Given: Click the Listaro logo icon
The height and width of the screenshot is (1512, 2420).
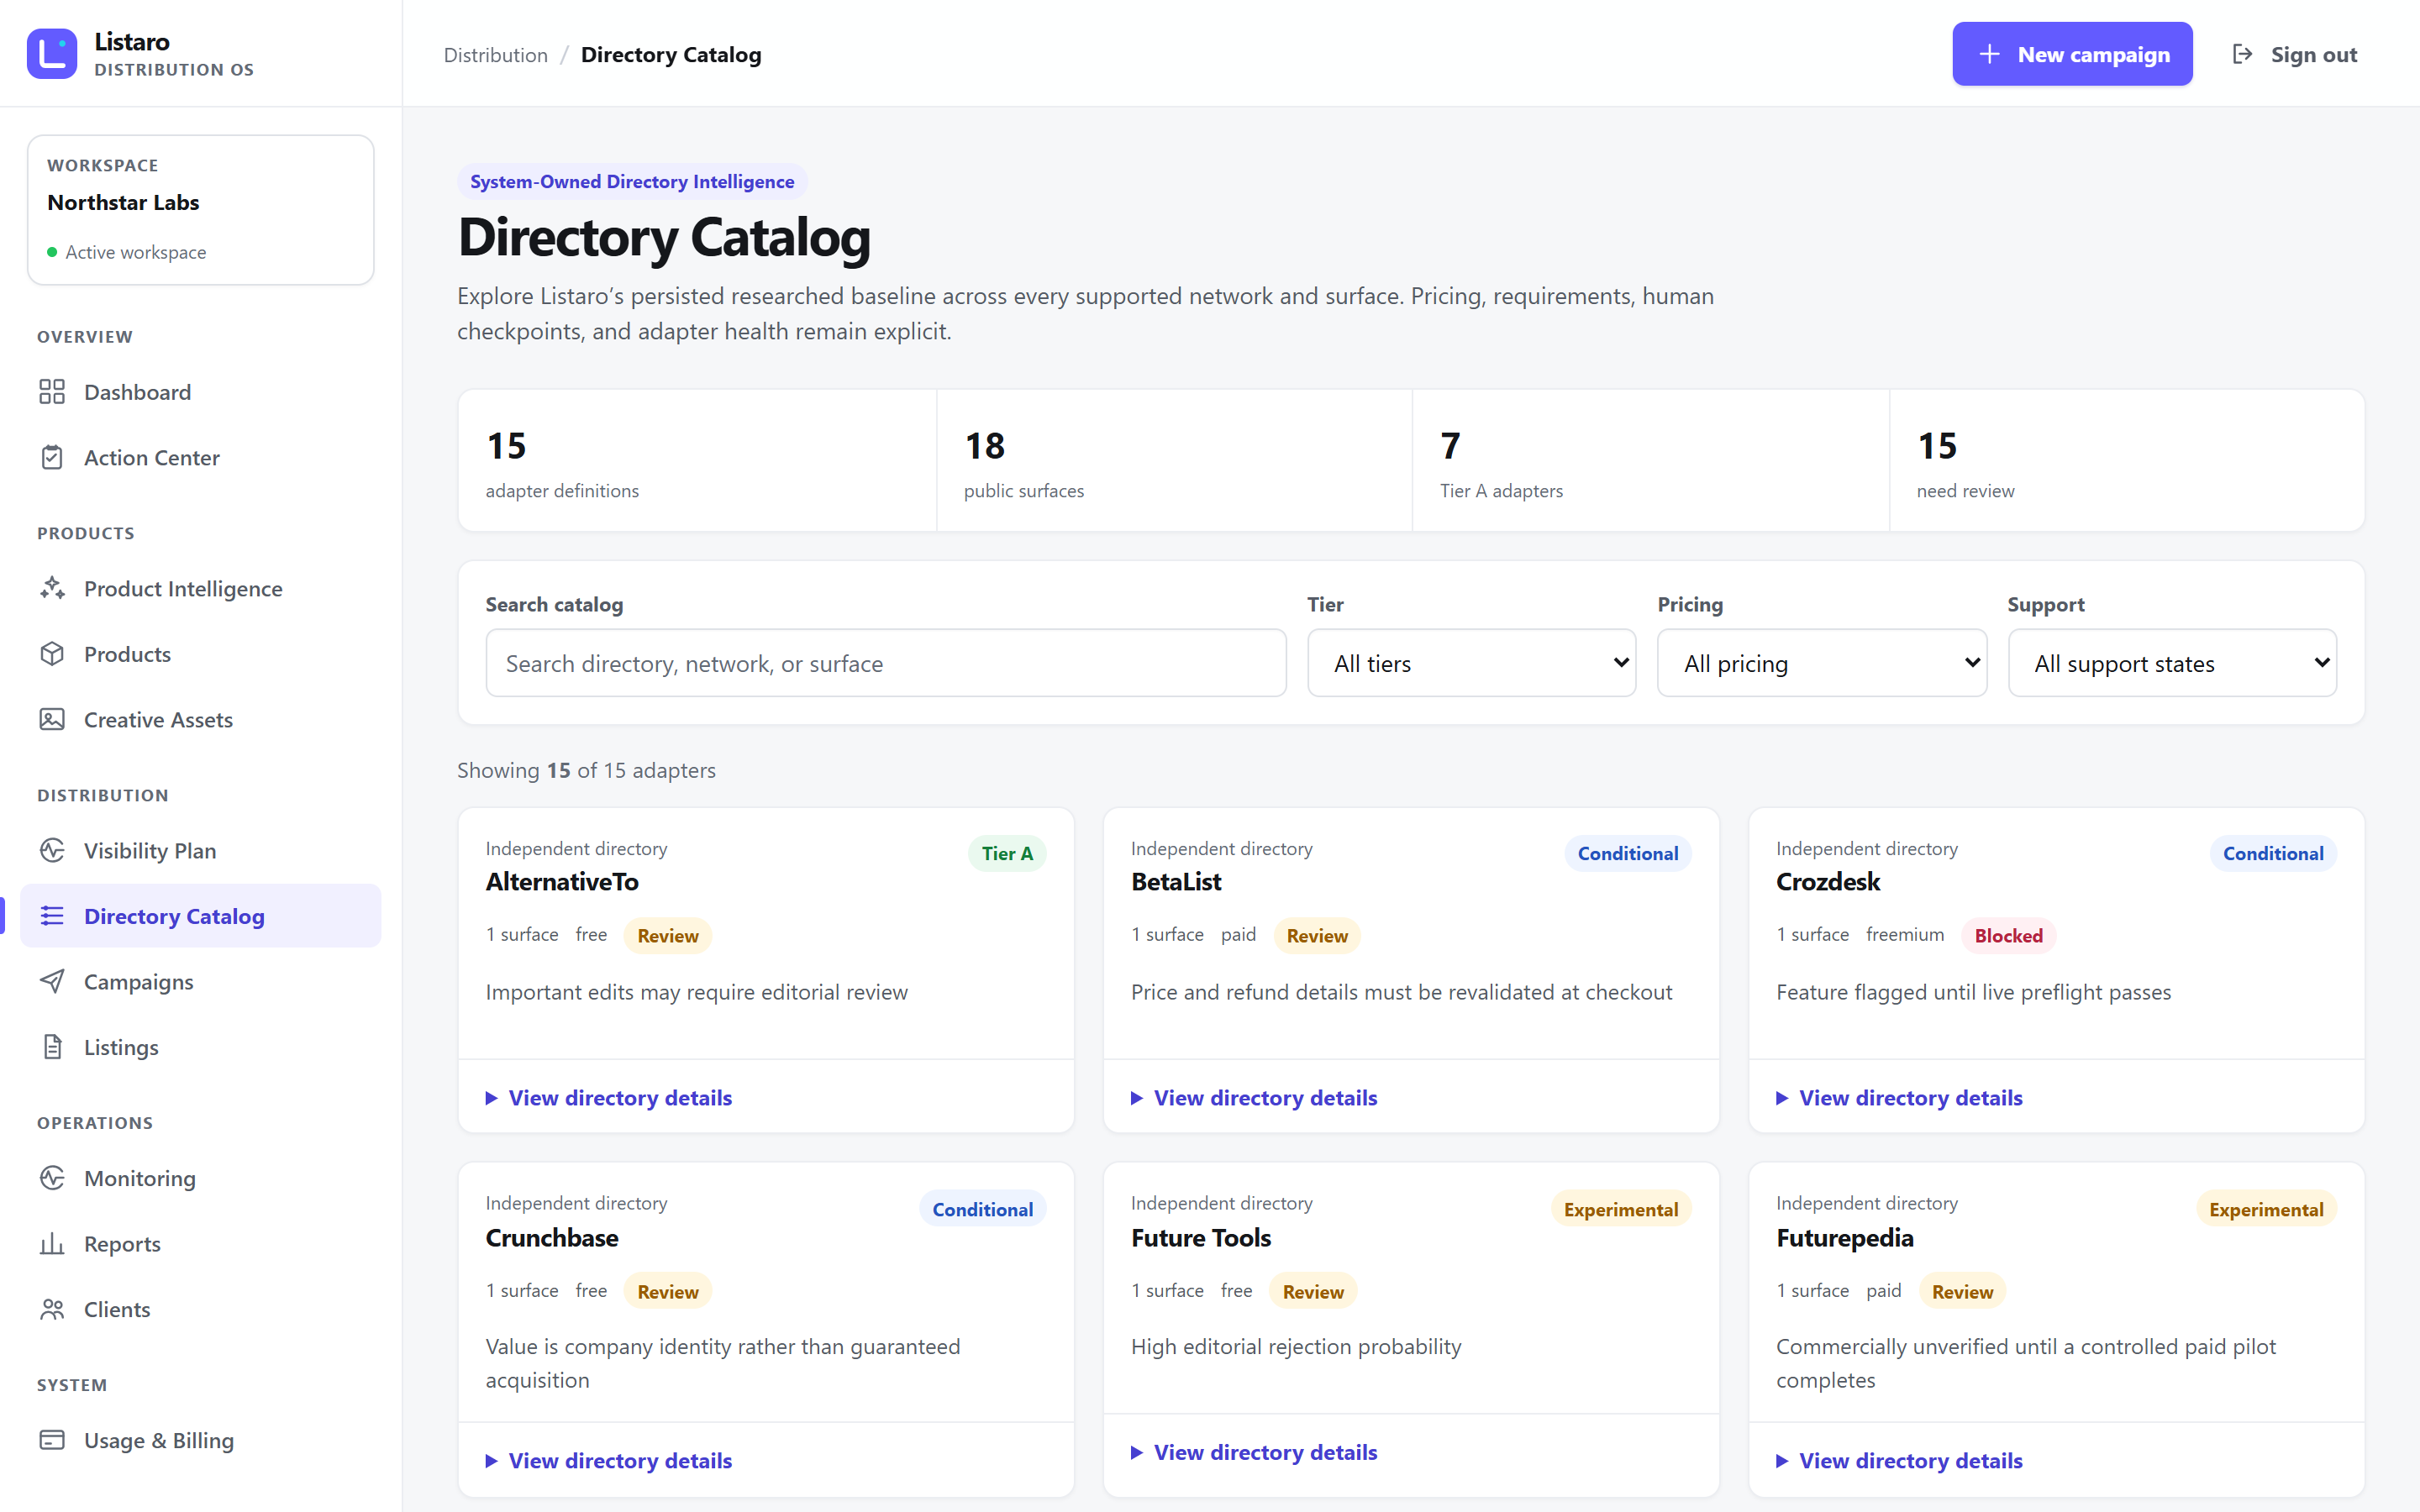Looking at the screenshot, I should coord(52,54).
